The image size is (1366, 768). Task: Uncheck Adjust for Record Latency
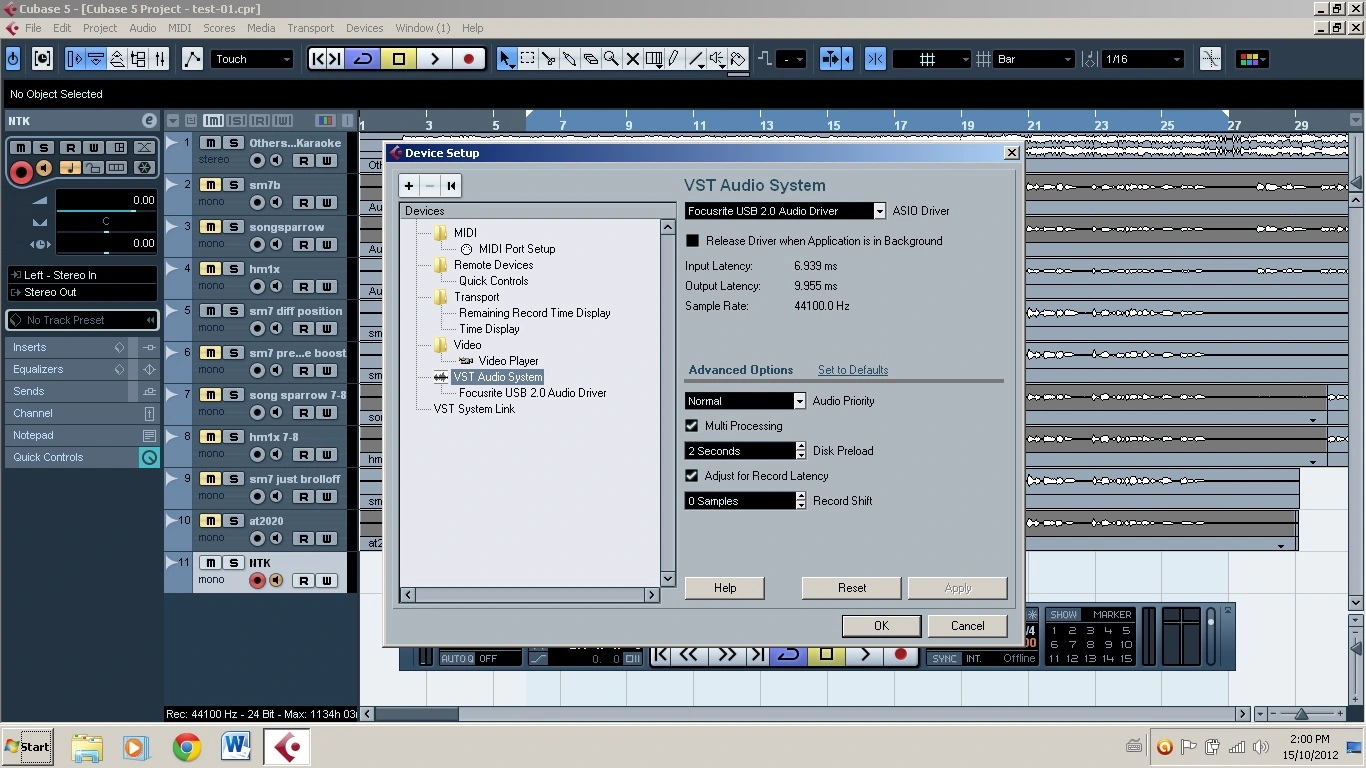pyautogui.click(x=692, y=476)
